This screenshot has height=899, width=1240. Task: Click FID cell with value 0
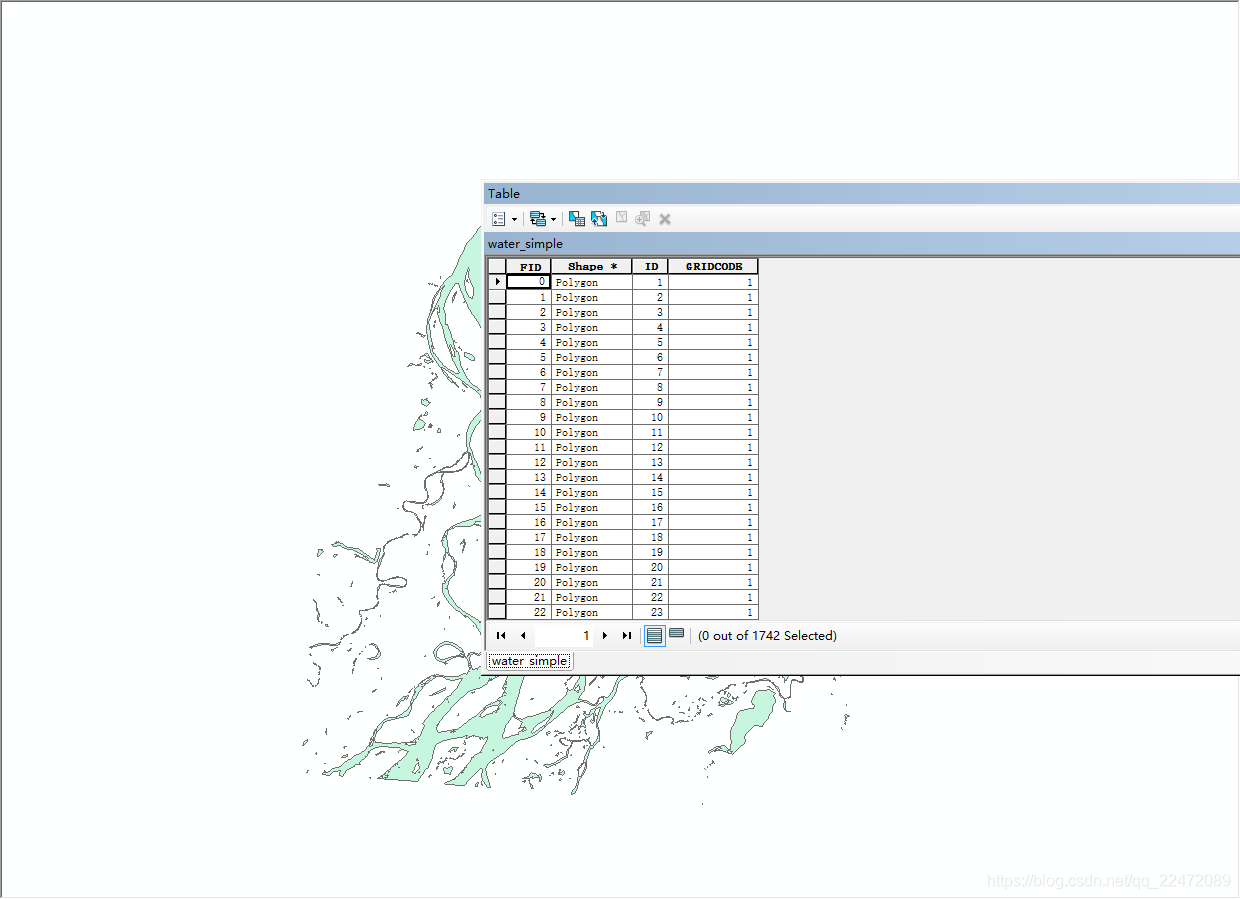tap(529, 282)
